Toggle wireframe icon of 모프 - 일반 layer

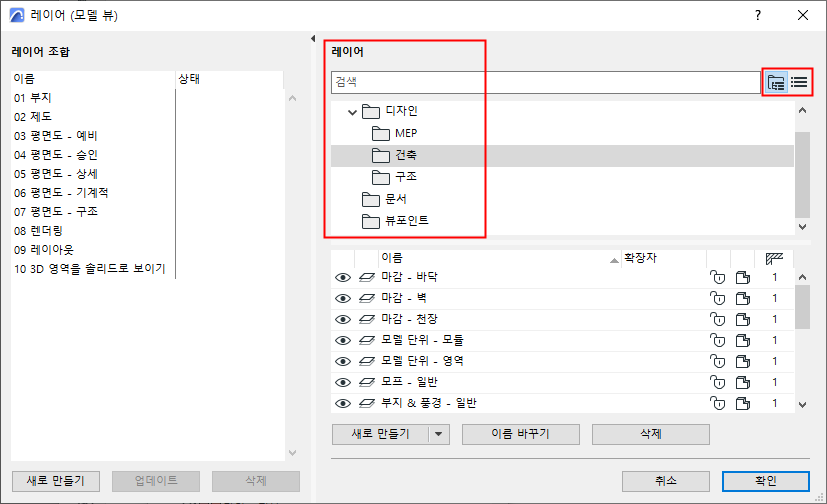367,382
